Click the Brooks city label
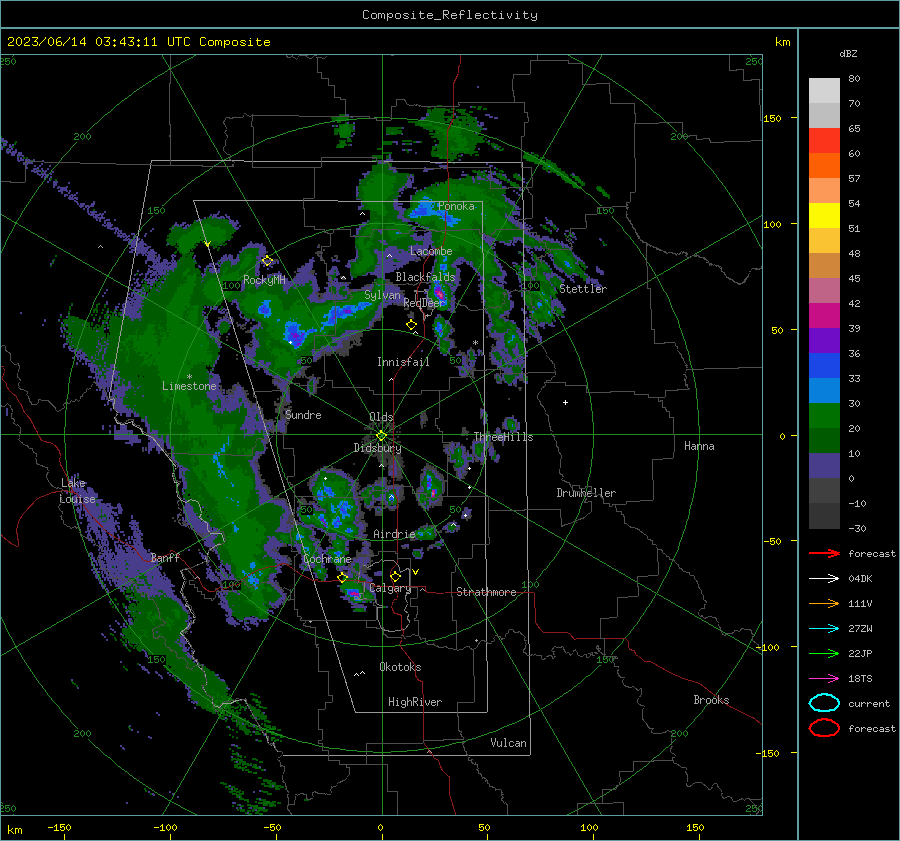The image size is (900, 841). [x=711, y=700]
